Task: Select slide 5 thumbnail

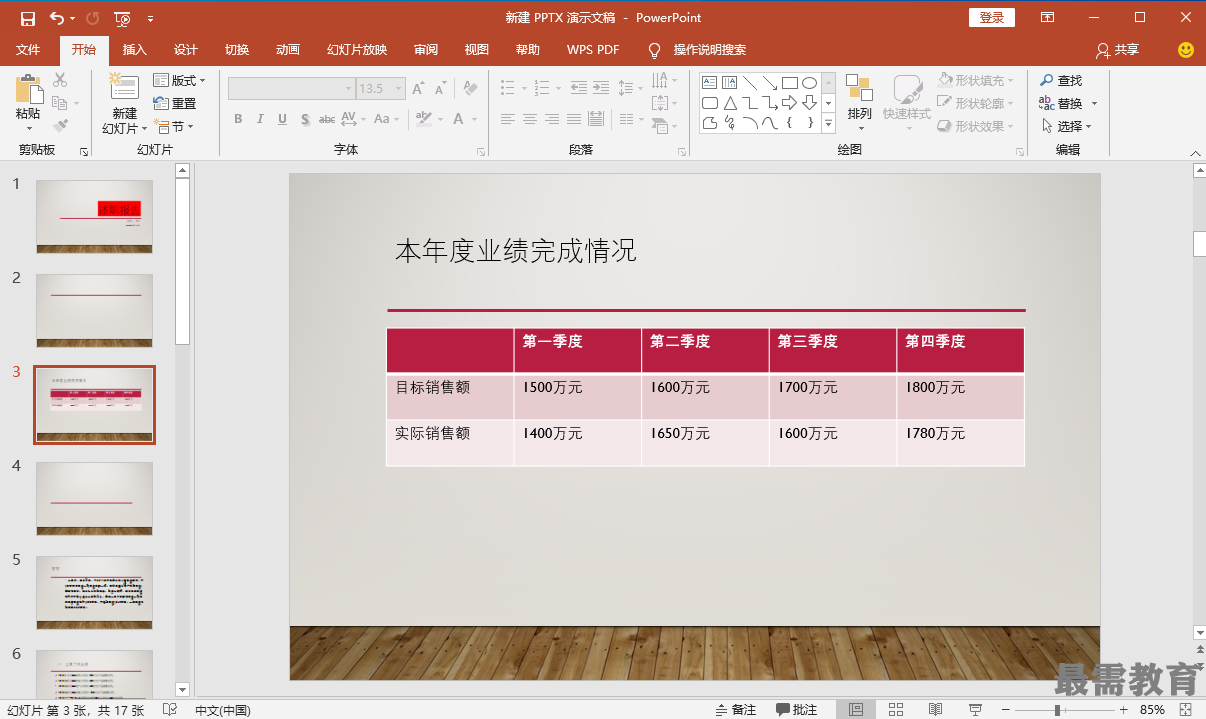Action: pyautogui.click(x=95, y=592)
